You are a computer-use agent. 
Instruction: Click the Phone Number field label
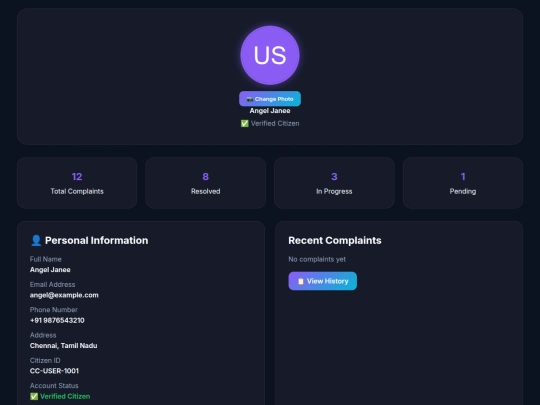click(54, 310)
